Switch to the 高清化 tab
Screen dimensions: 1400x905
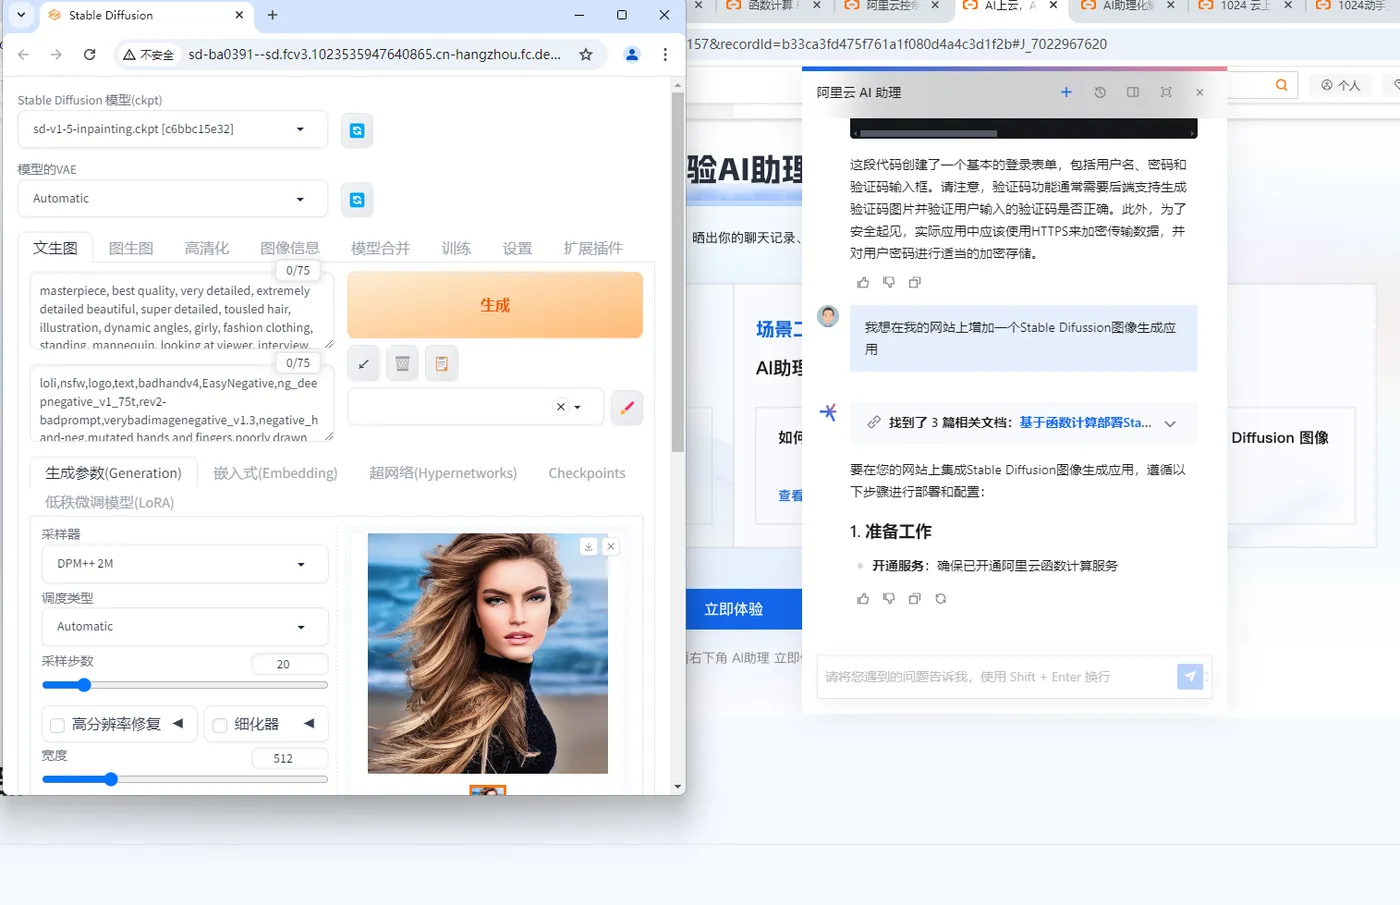tap(207, 248)
